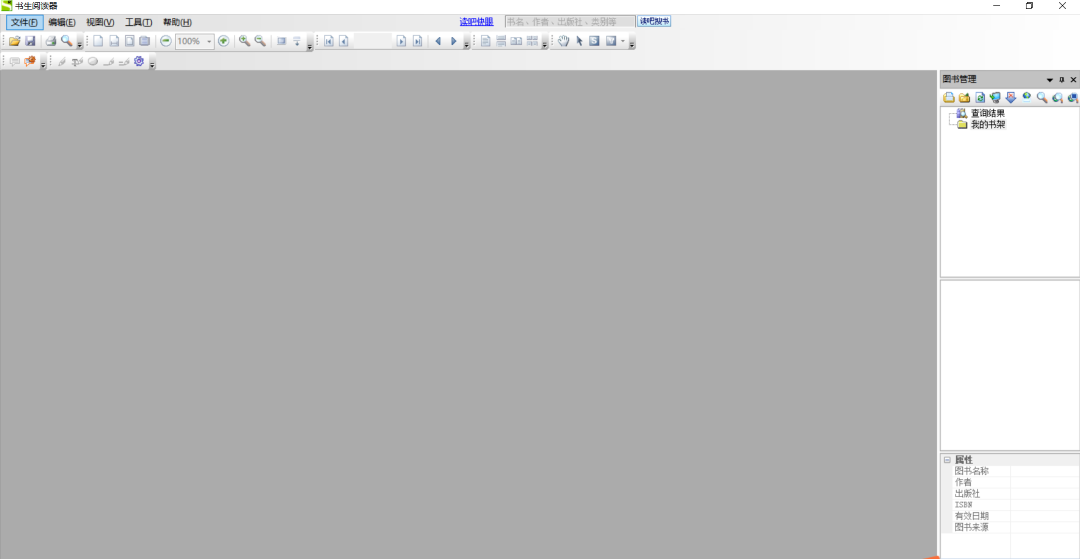Open the 编辑(E) menu
This screenshot has width=1080, height=559.
62,22
